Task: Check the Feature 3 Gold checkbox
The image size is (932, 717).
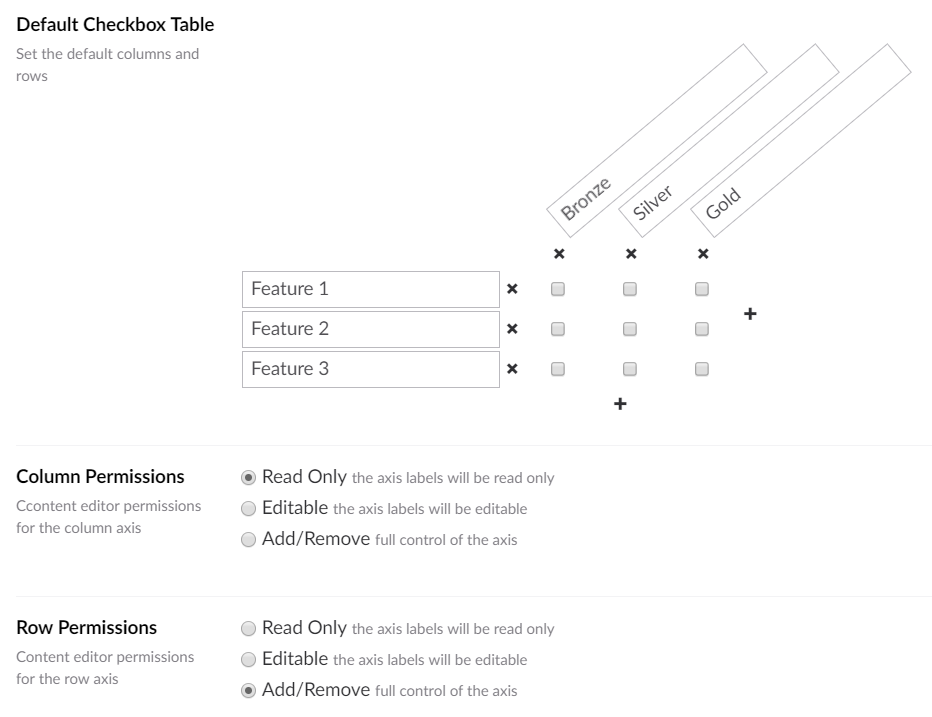Action: coord(701,369)
